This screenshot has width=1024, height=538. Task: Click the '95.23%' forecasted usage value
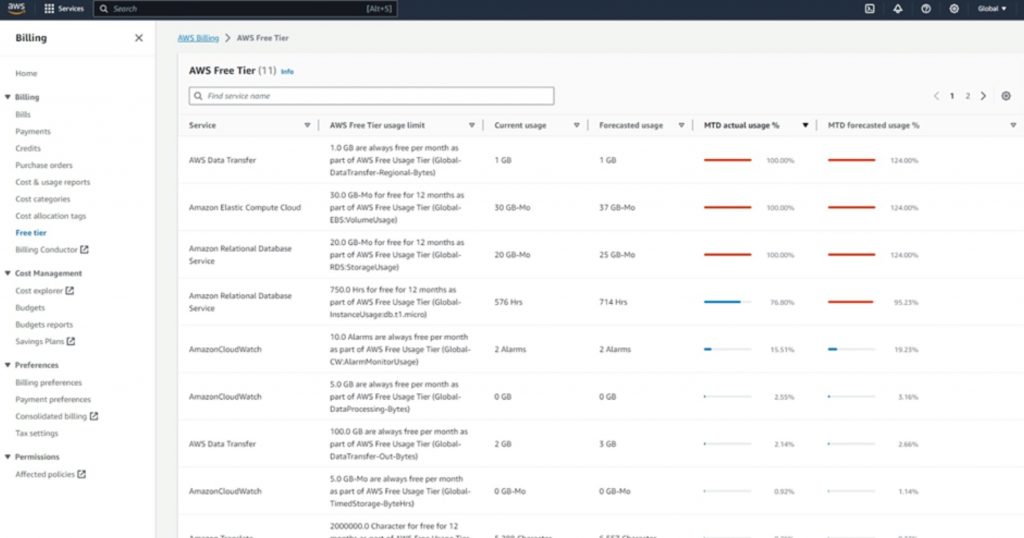coord(906,302)
